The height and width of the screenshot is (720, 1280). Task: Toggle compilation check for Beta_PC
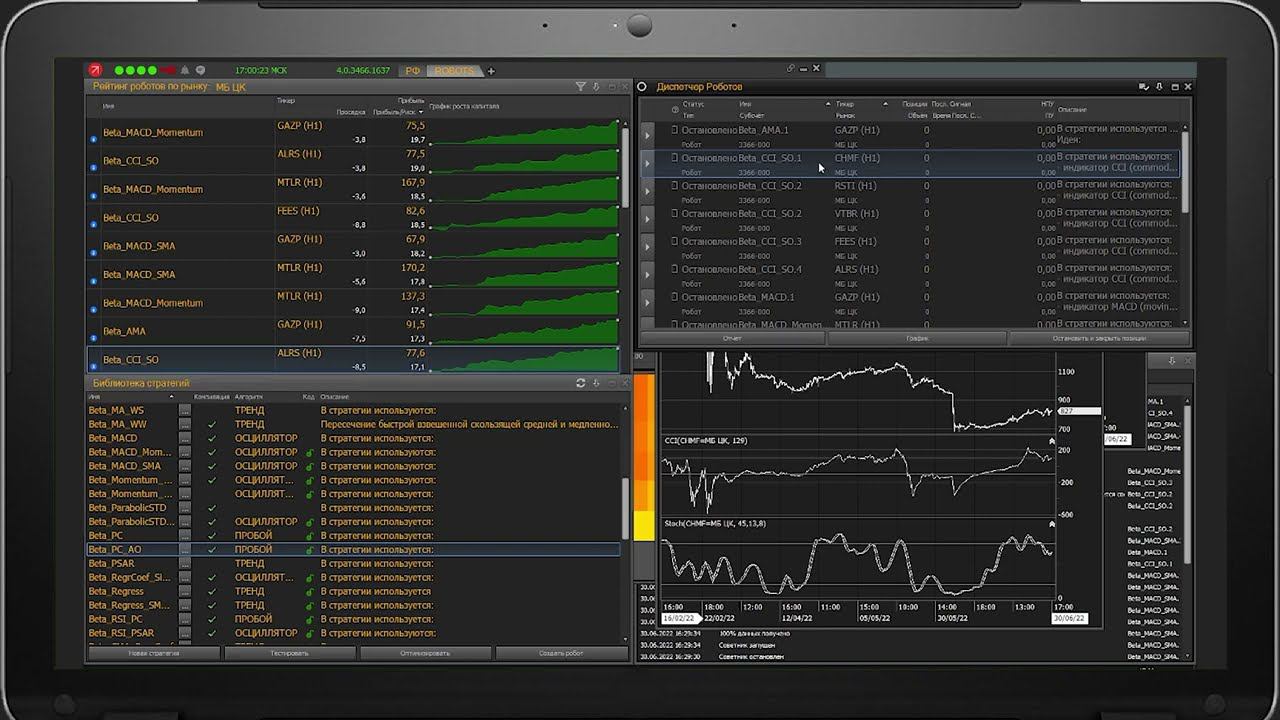(212, 536)
